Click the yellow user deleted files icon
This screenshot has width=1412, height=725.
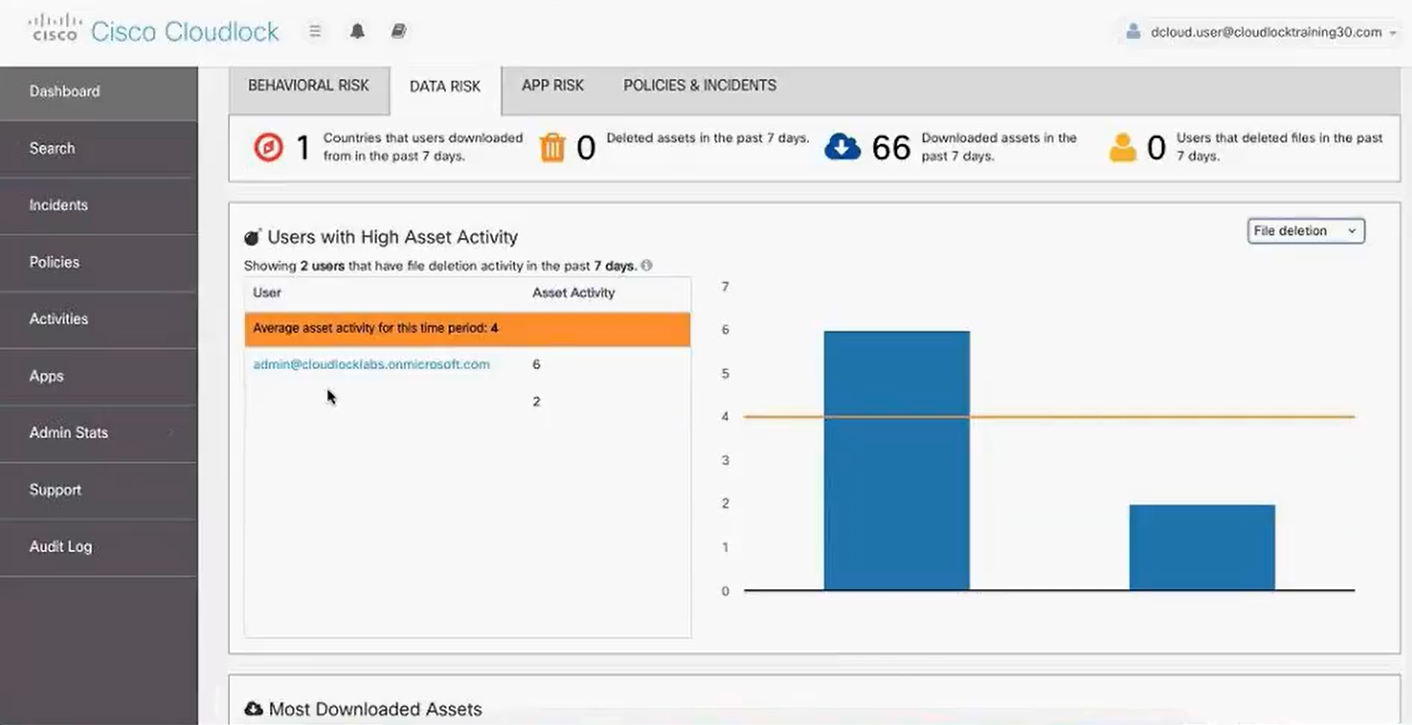(1123, 147)
